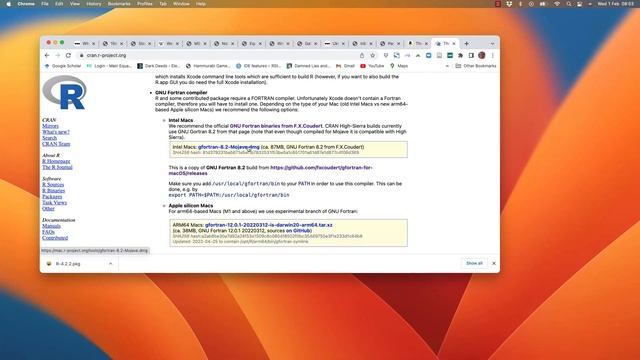The height and width of the screenshot is (360, 640).
Task: Open the Profiles menu
Action: click(144, 4)
